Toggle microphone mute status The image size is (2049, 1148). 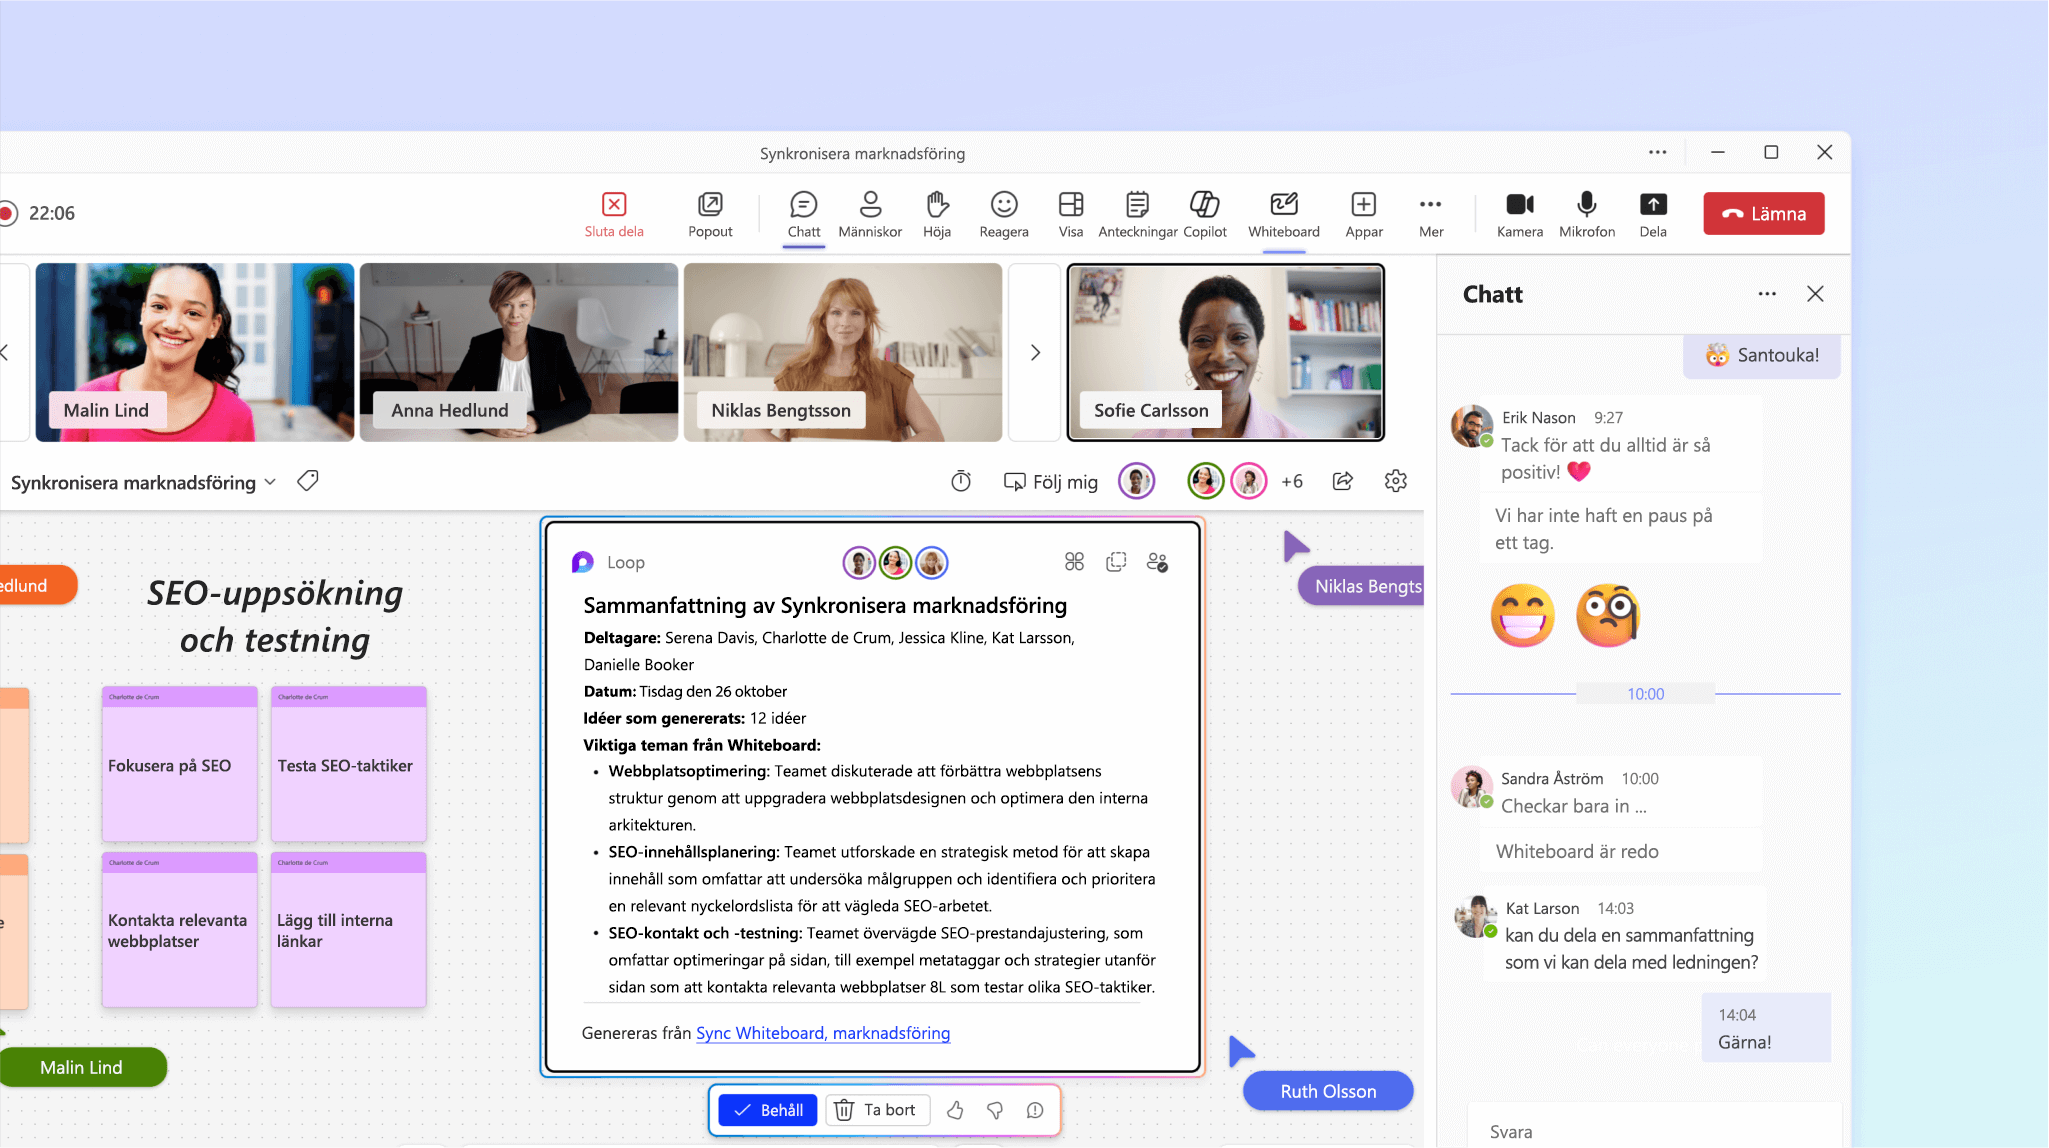point(1585,212)
